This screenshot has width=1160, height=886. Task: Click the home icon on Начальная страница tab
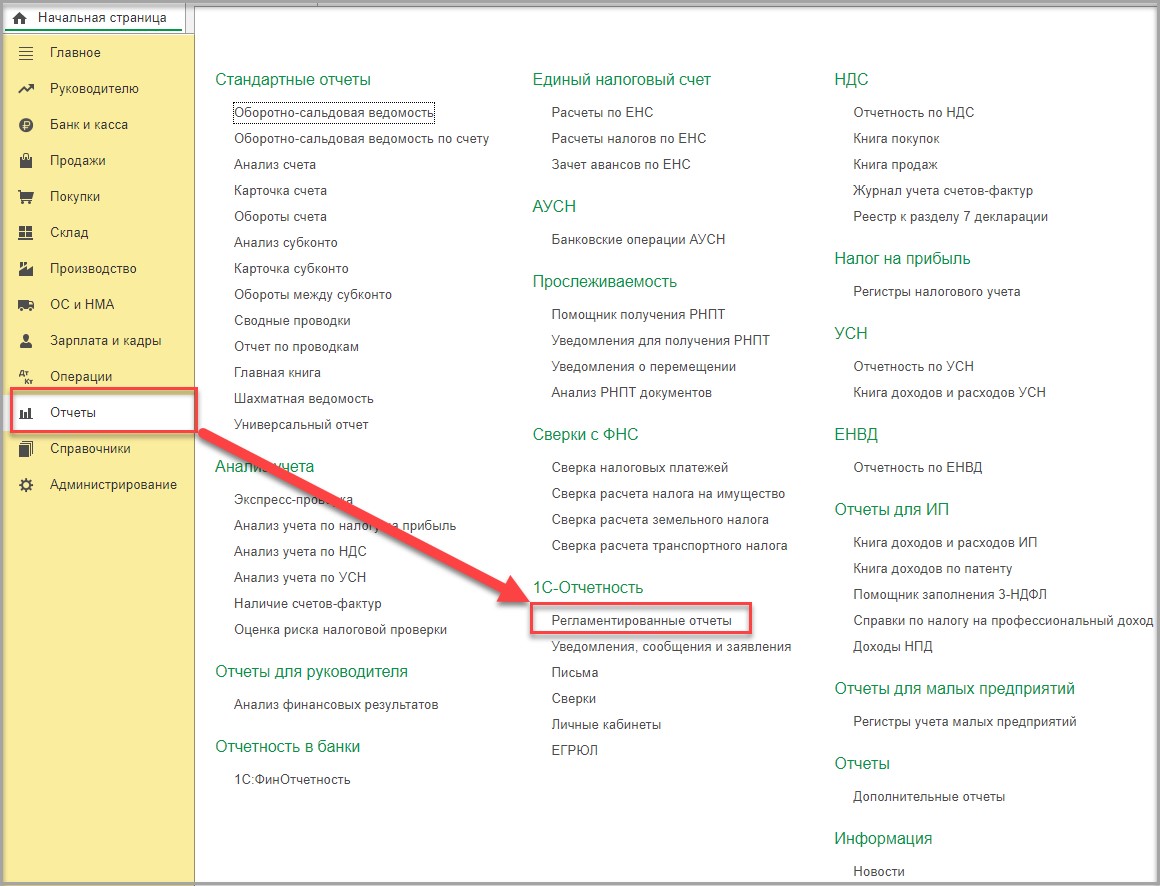pos(20,18)
